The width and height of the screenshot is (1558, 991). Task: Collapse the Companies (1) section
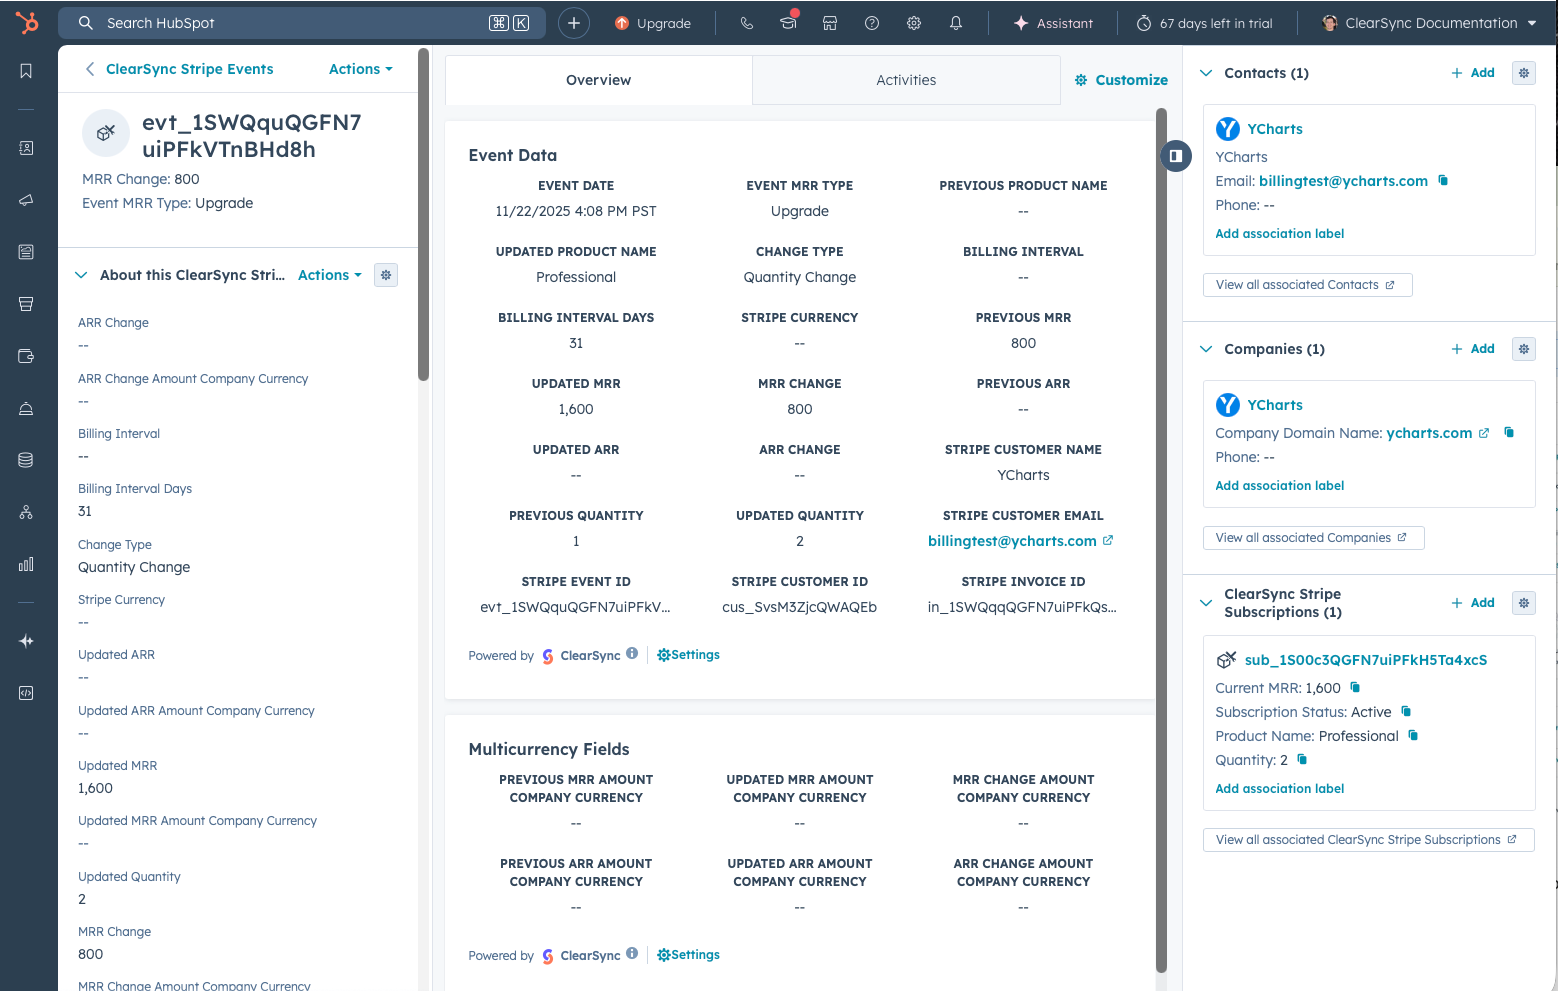1206,349
